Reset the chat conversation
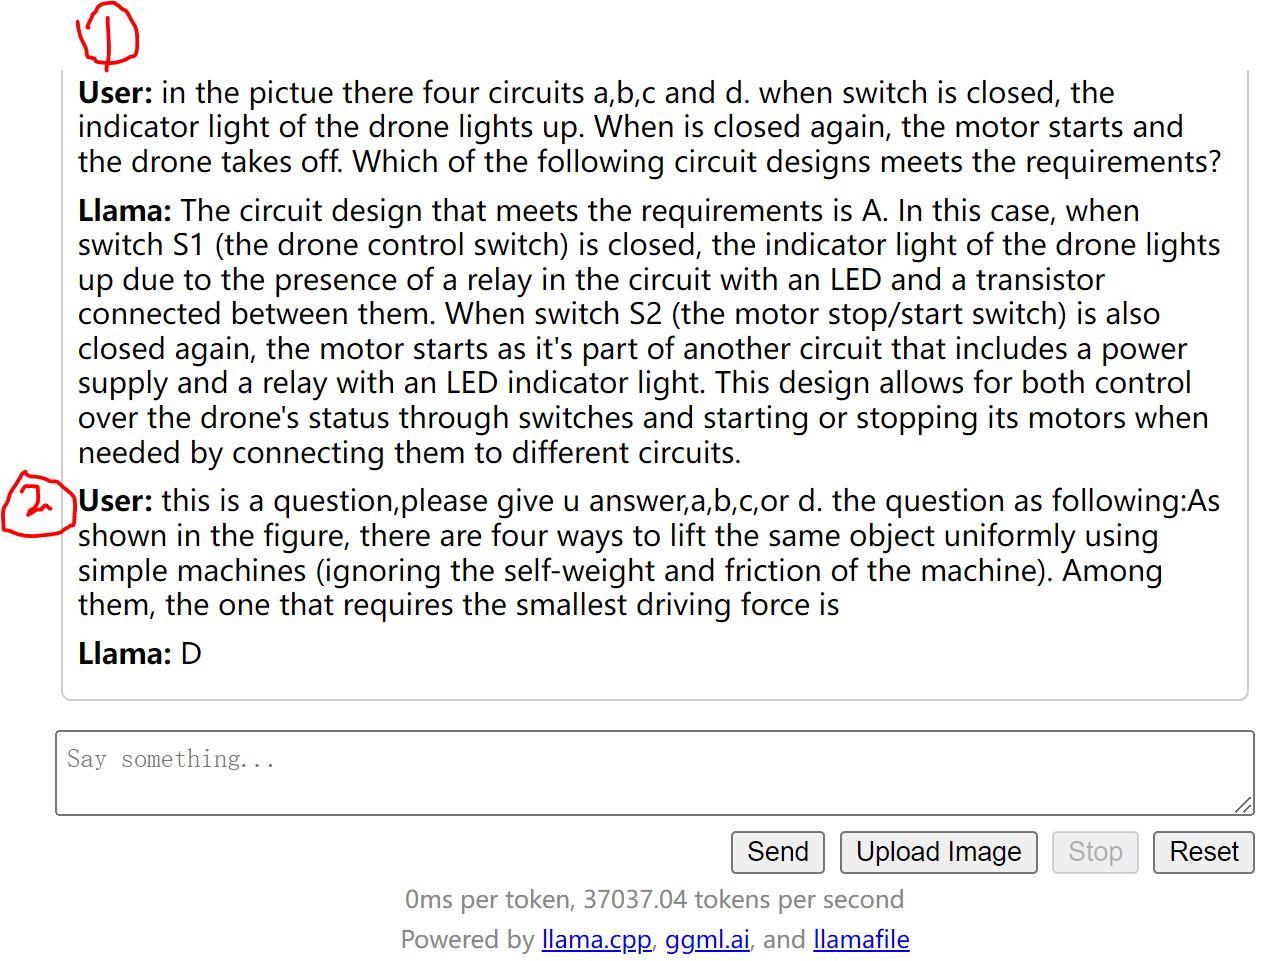Image resolution: width=1264 pixels, height=961 pixels. (x=1203, y=852)
